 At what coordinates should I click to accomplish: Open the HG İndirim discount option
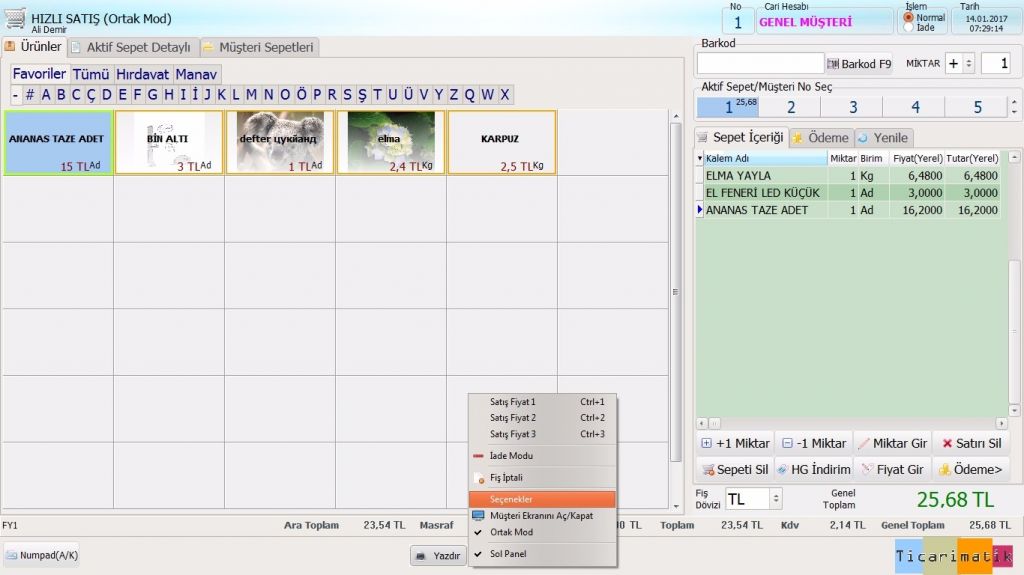tap(814, 469)
